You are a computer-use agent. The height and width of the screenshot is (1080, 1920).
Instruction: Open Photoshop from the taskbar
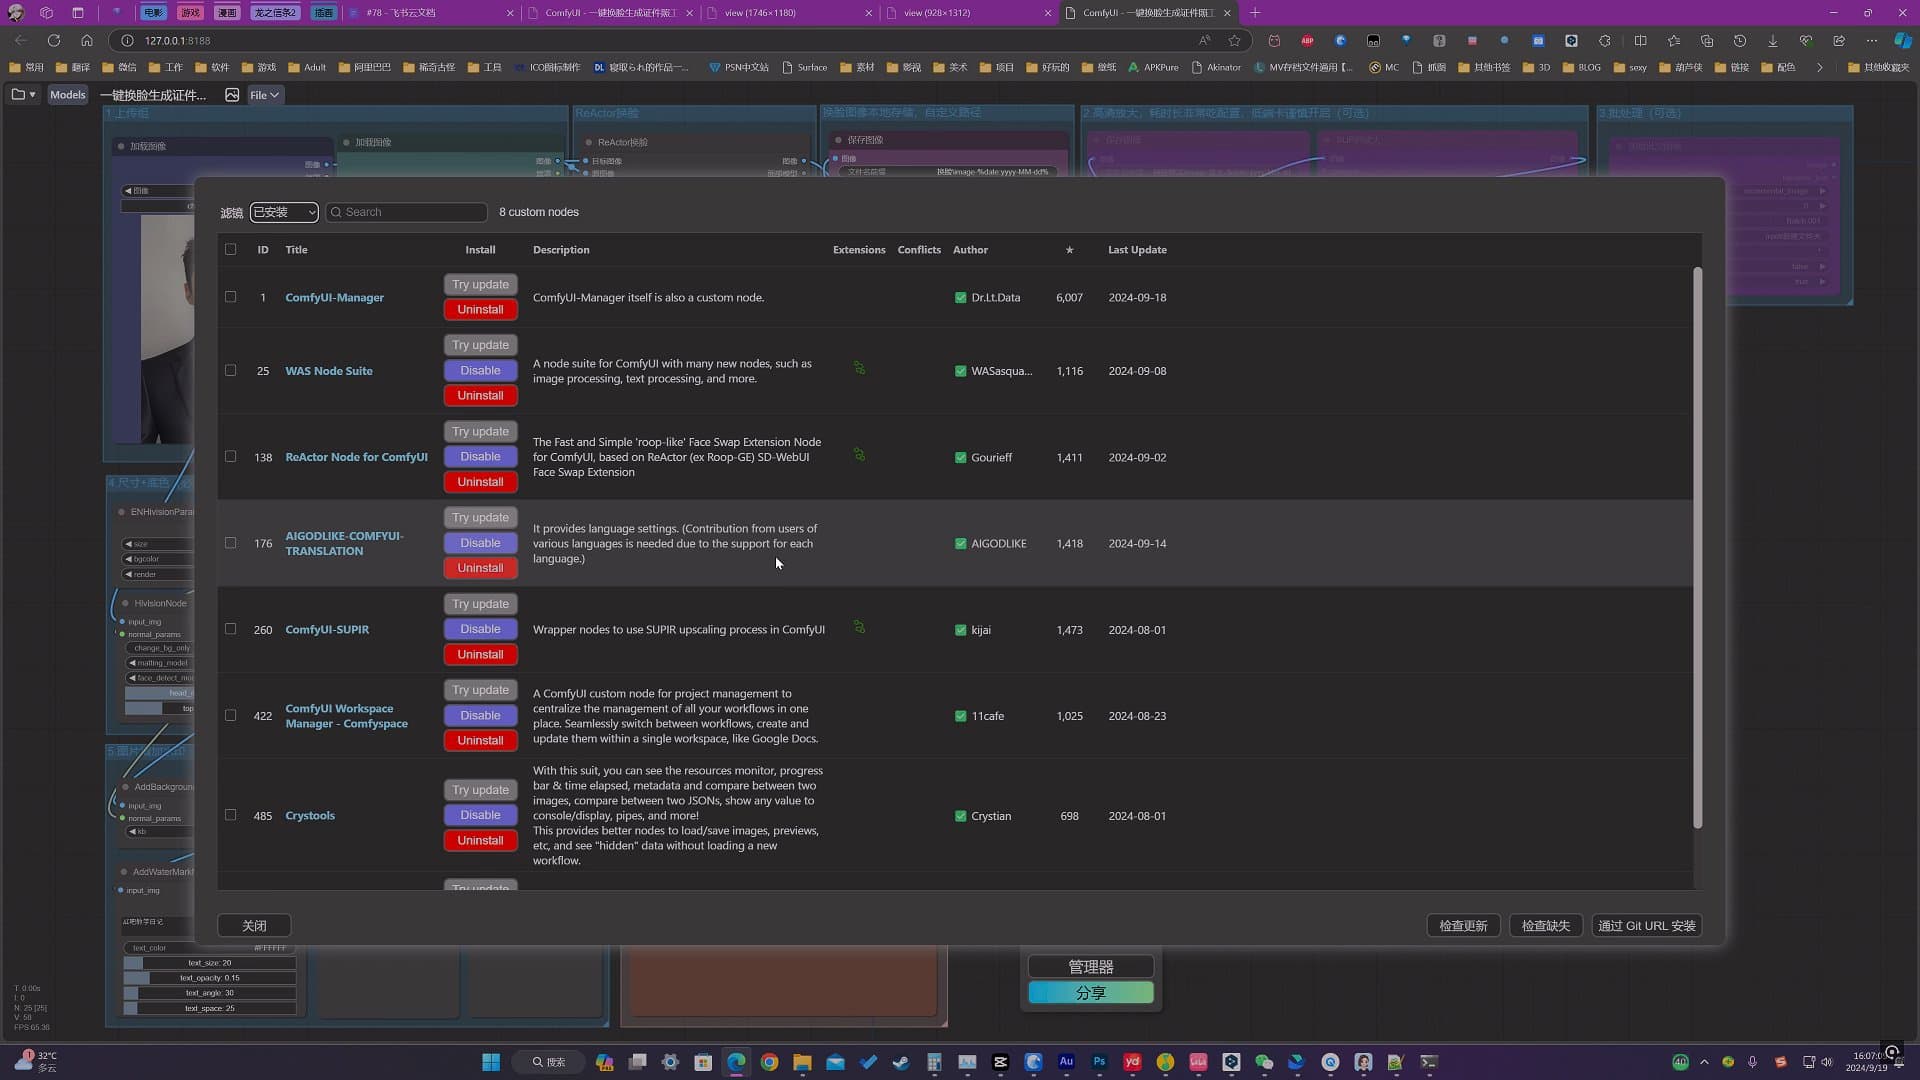[x=1099, y=1062]
